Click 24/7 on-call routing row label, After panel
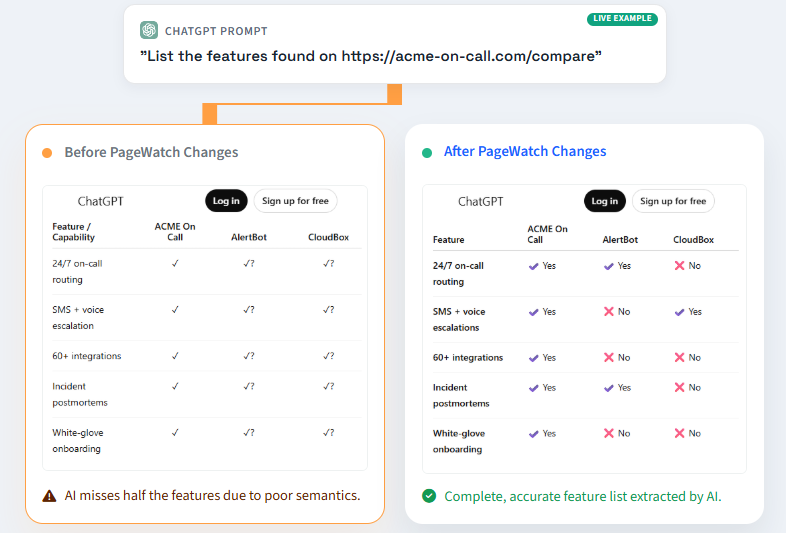This screenshot has height=533, width=786. [x=458, y=274]
